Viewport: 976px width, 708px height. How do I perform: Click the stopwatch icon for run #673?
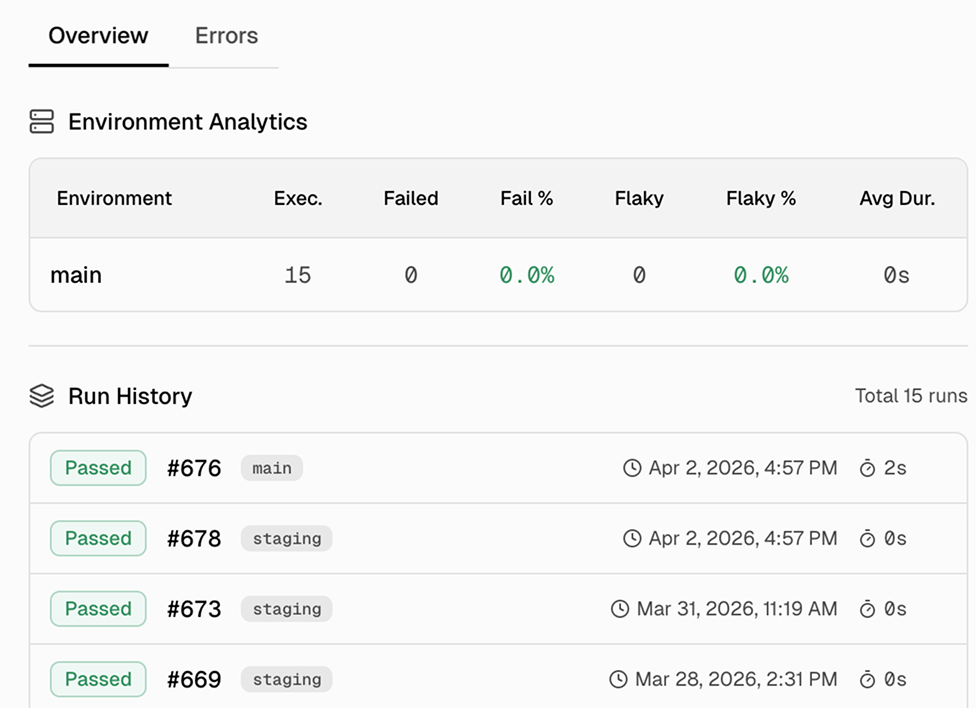tap(867, 608)
